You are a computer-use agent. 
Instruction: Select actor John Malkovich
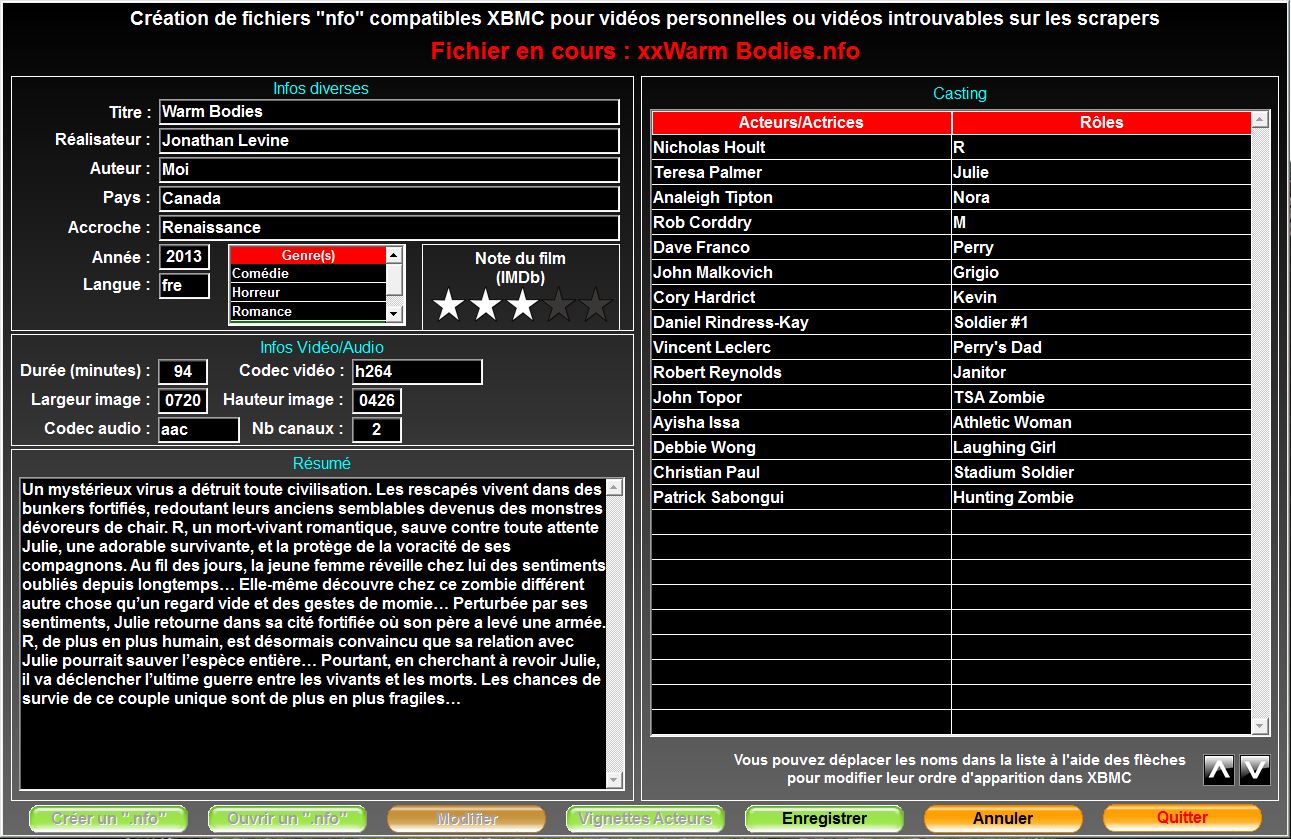coord(801,272)
